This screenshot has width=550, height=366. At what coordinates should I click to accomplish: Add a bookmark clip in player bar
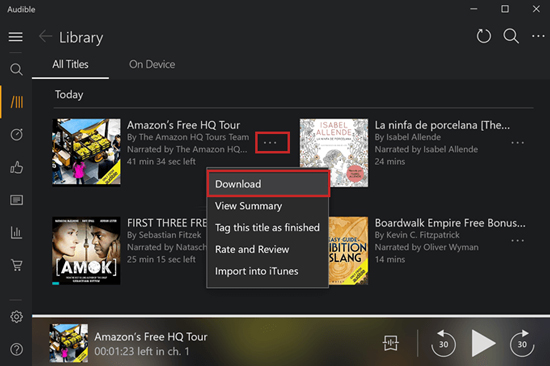point(390,343)
